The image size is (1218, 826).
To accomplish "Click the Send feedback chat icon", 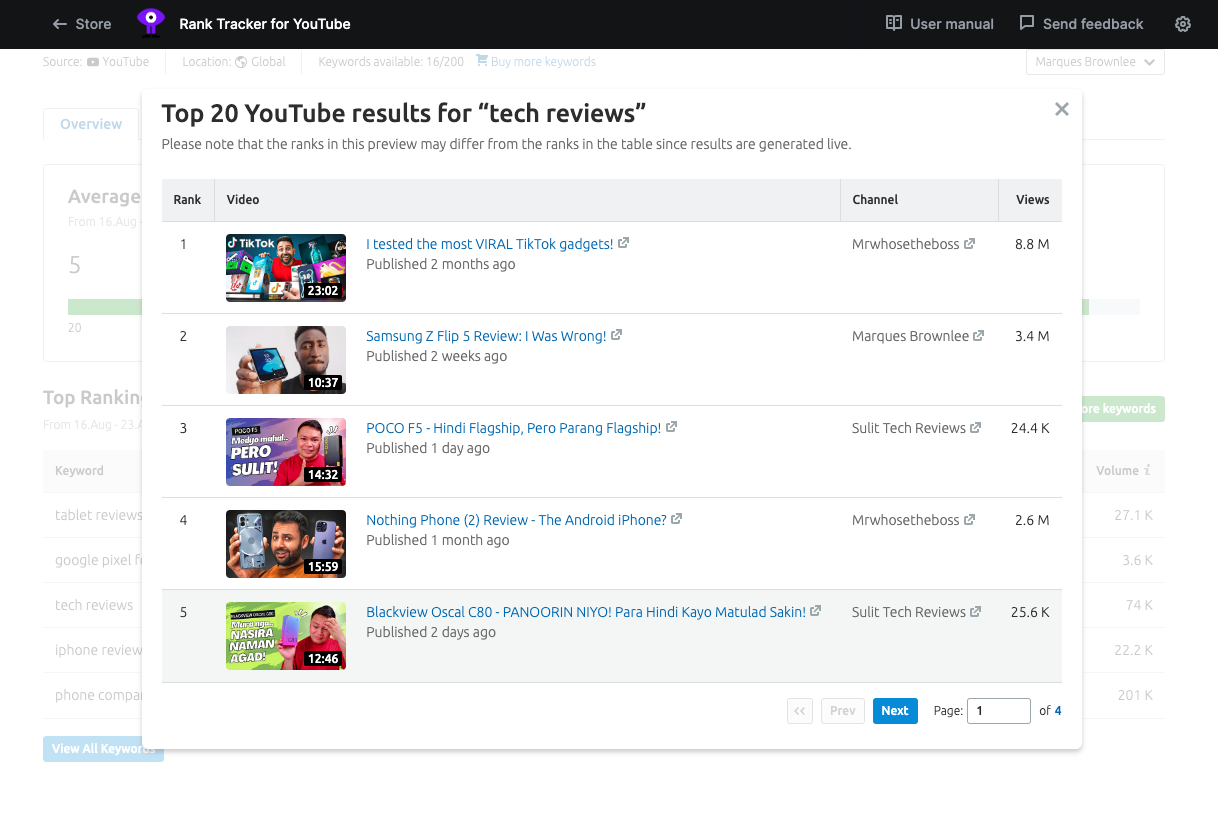I will tap(1028, 23).
